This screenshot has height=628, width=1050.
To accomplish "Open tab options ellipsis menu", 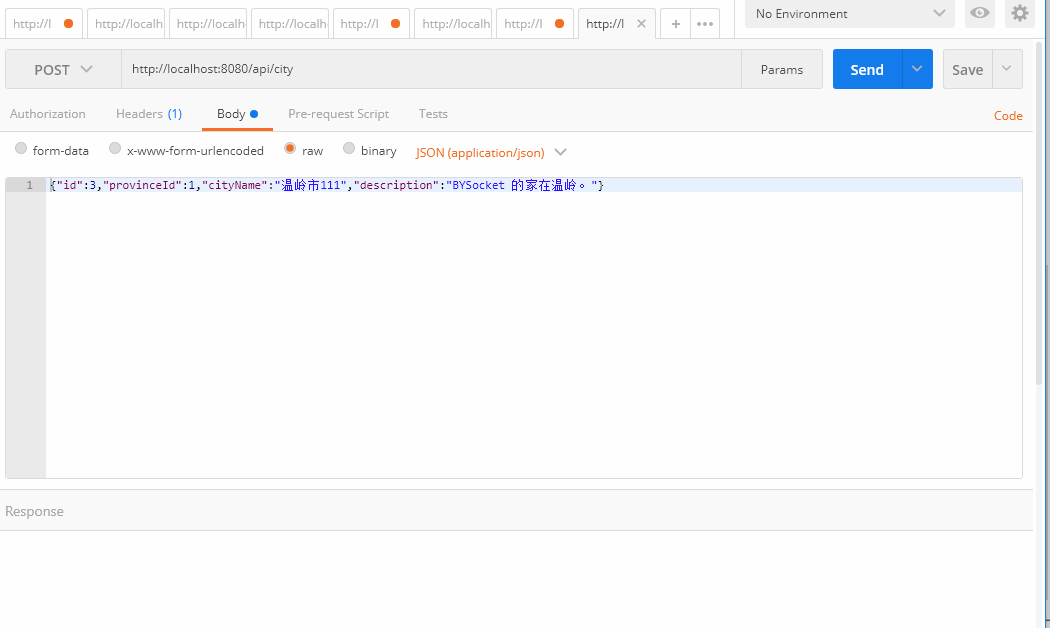I will point(704,24).
